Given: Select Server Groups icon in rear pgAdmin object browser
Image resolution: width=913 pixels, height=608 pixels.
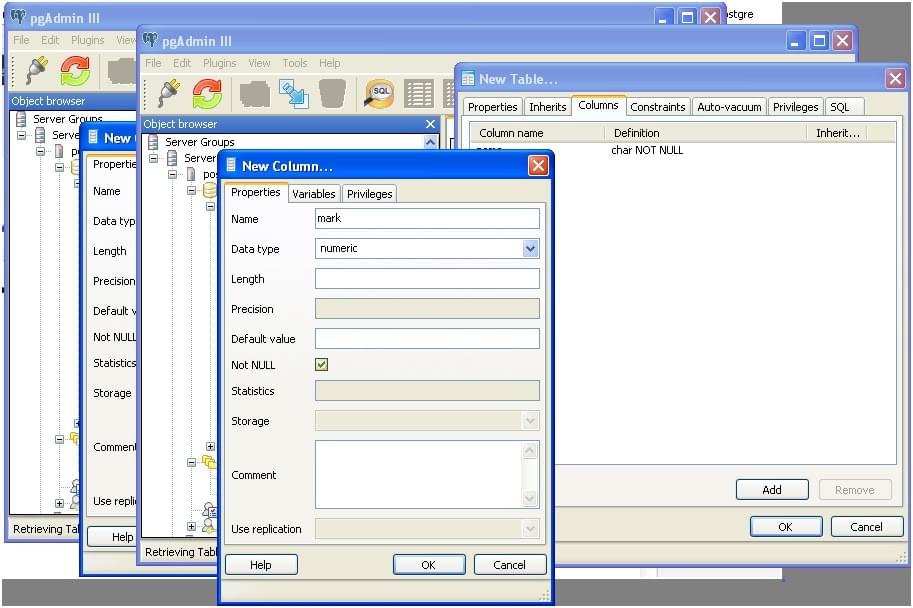Looking at the screenshot, I should (x=21, y=119).
